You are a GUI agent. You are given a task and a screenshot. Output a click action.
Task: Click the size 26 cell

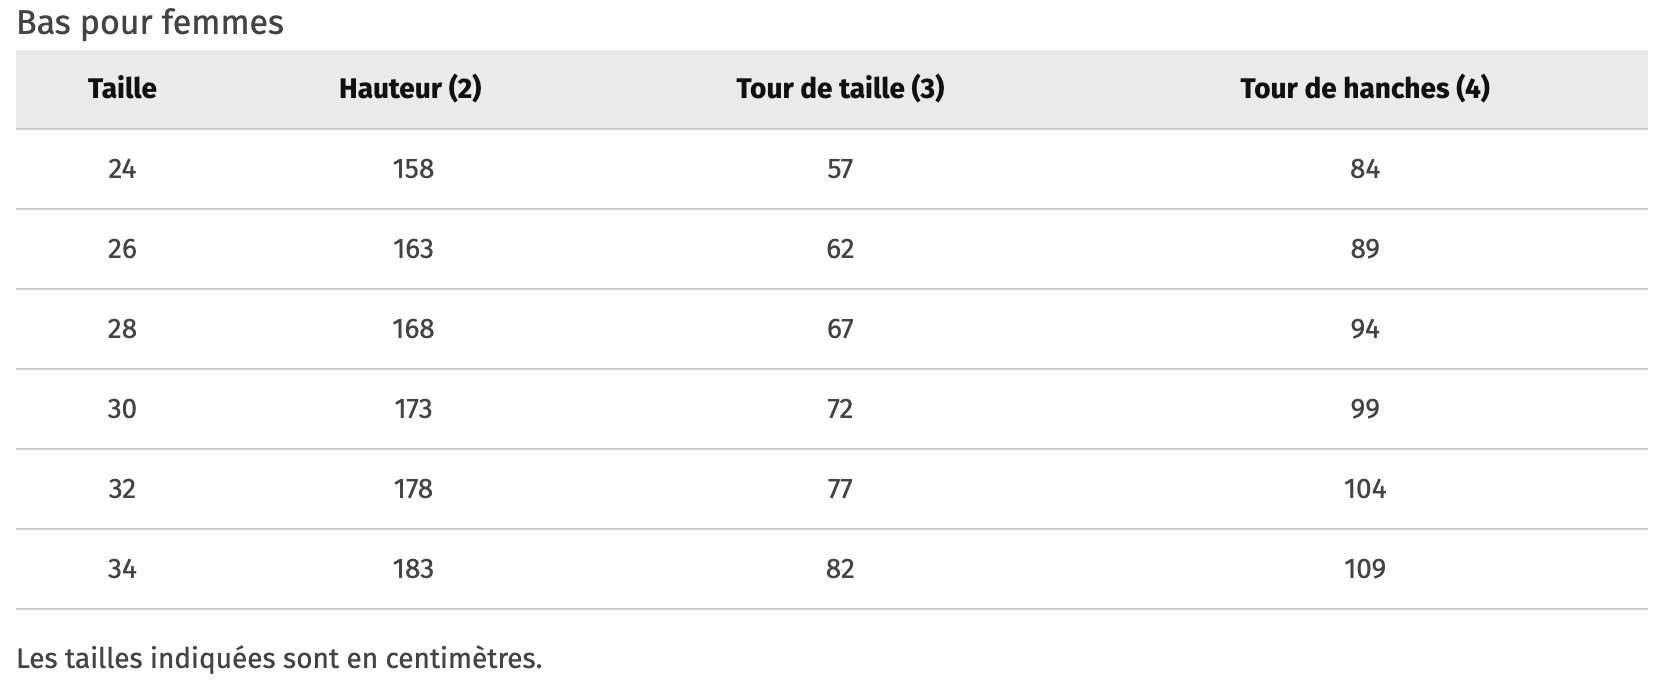122,249
